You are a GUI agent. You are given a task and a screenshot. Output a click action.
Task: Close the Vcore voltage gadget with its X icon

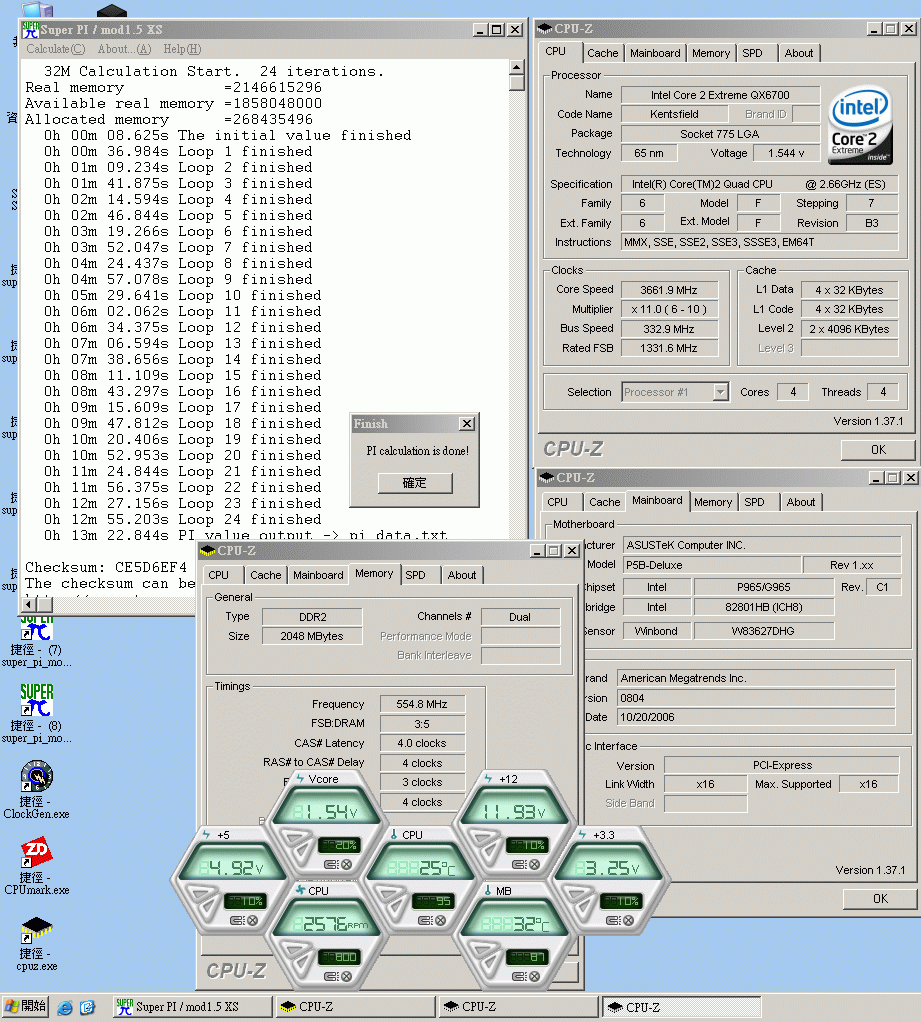[x=347, y=864]
